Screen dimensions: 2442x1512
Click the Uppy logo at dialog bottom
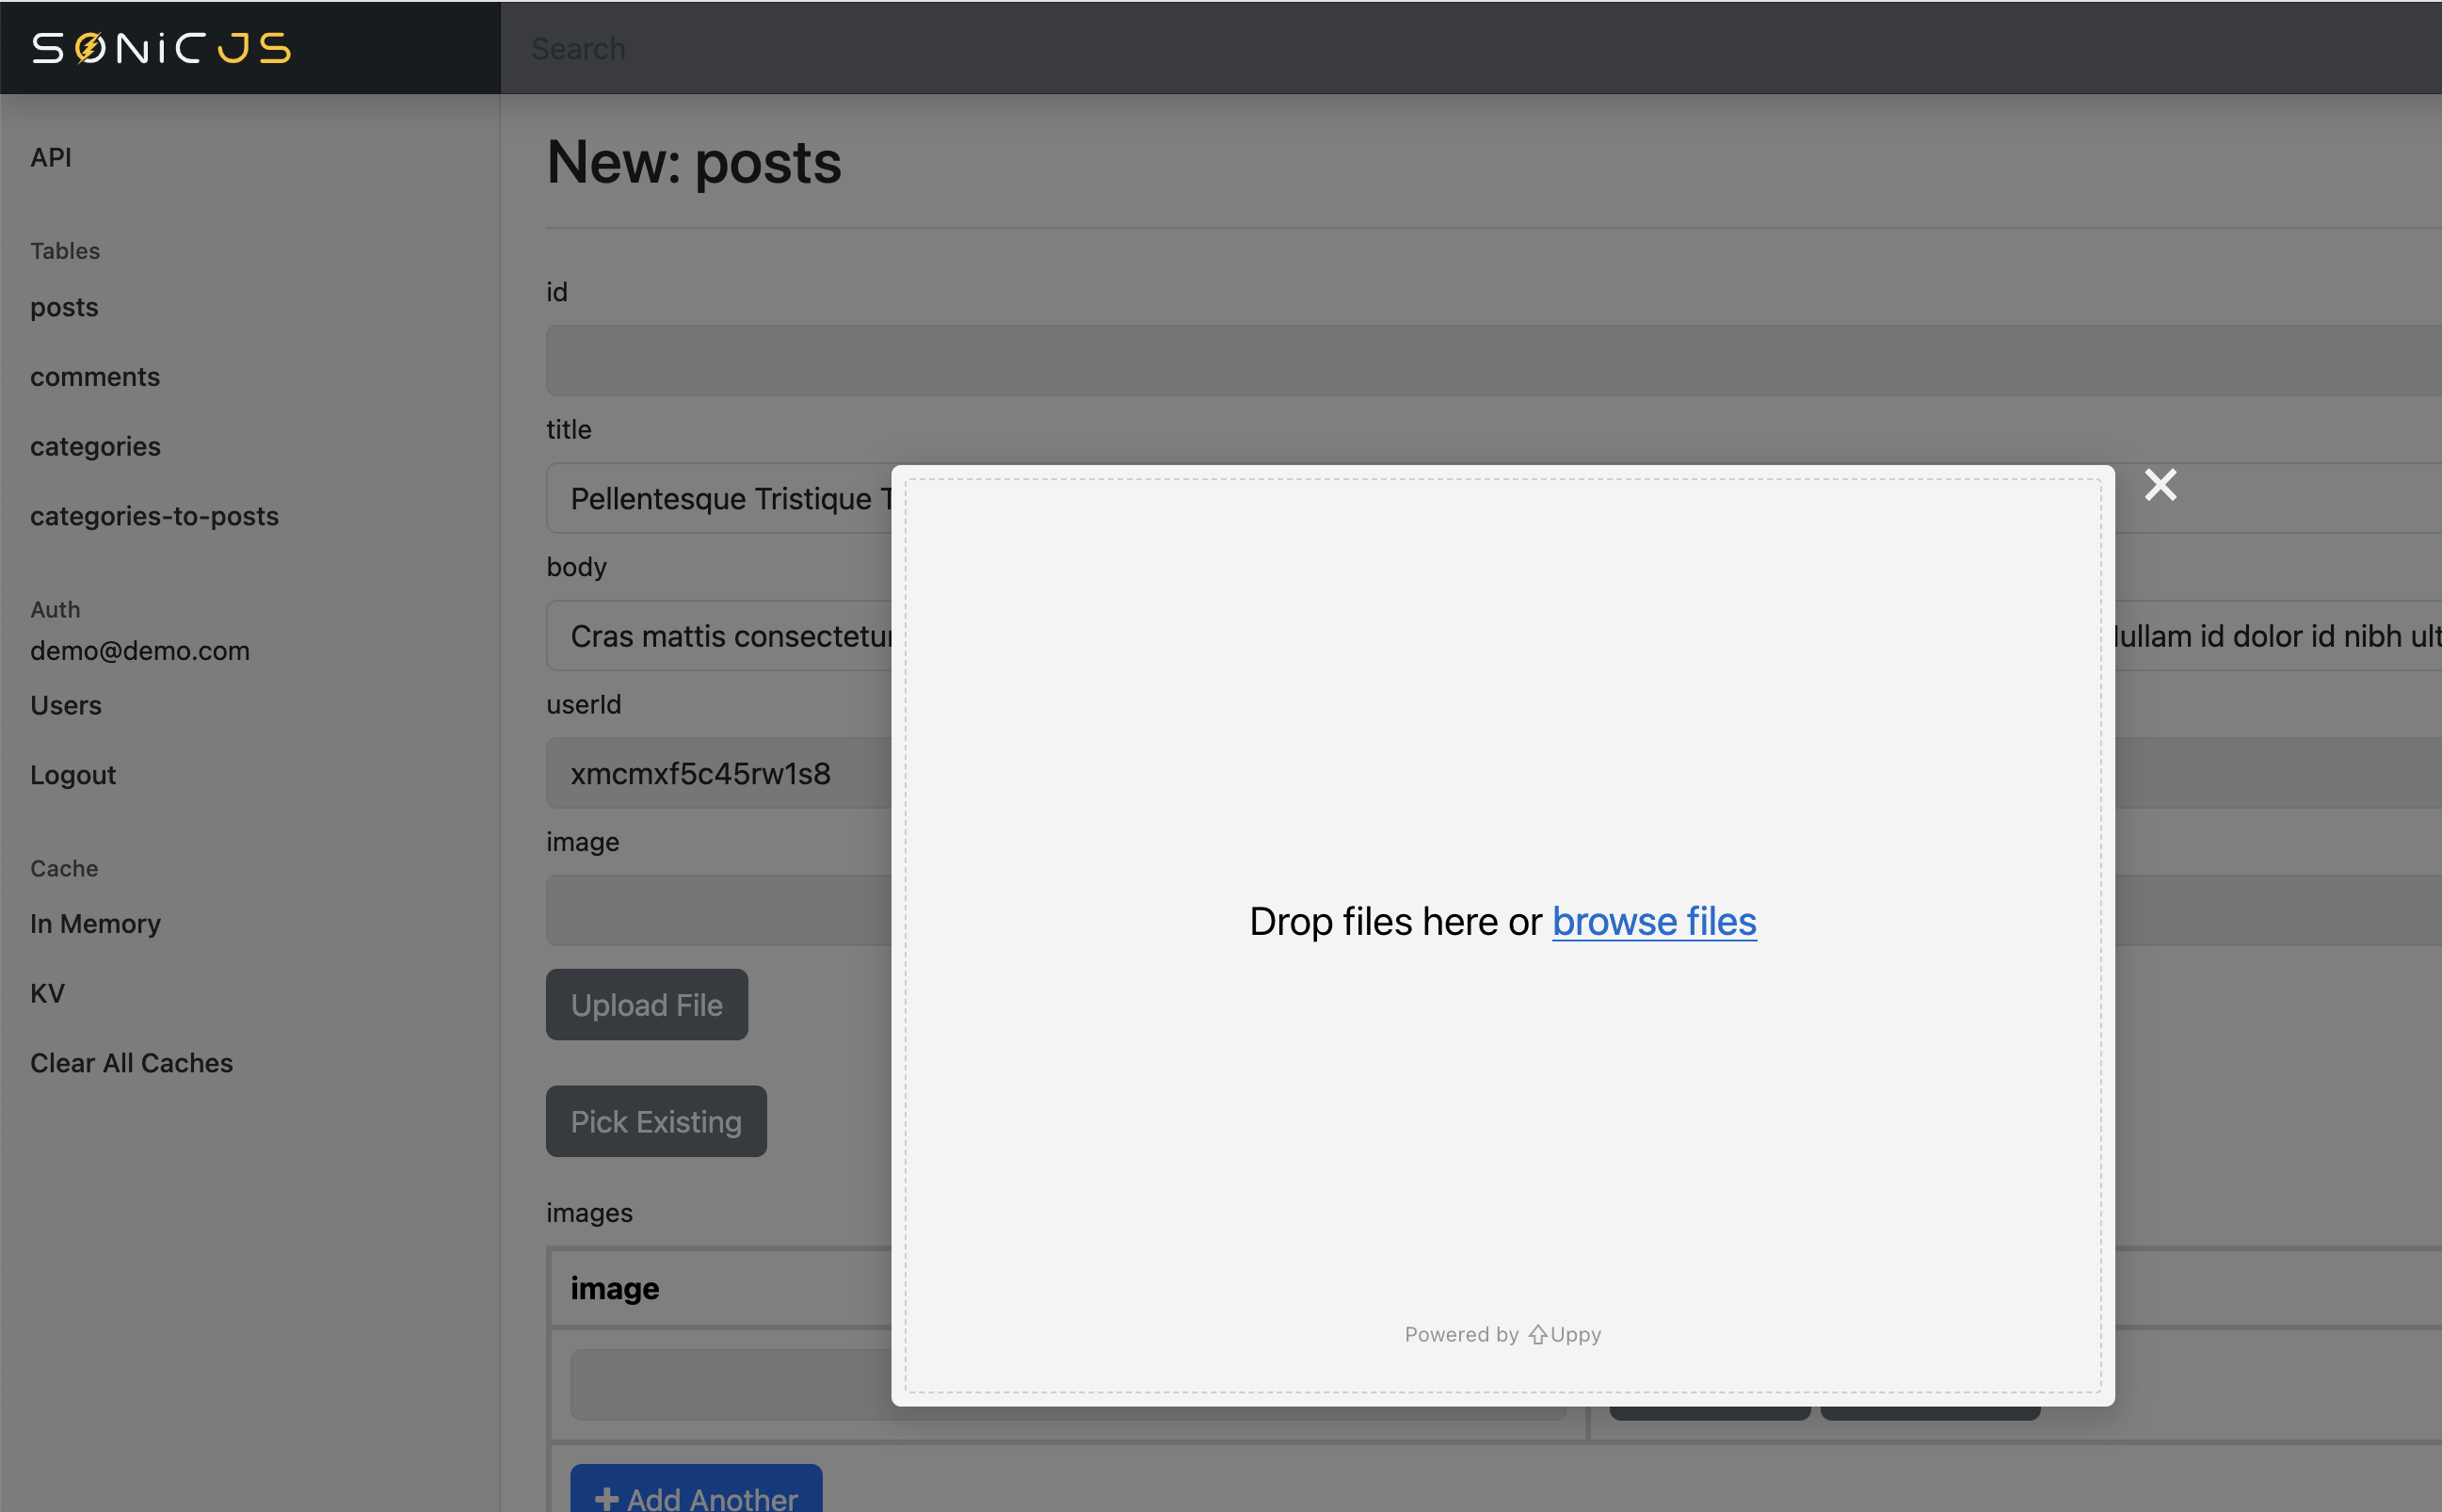click(1538, 1334)
